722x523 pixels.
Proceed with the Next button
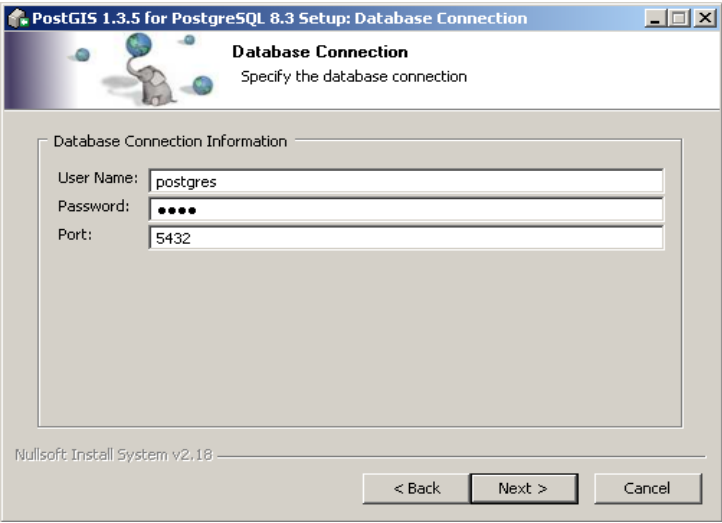(524, 488)
